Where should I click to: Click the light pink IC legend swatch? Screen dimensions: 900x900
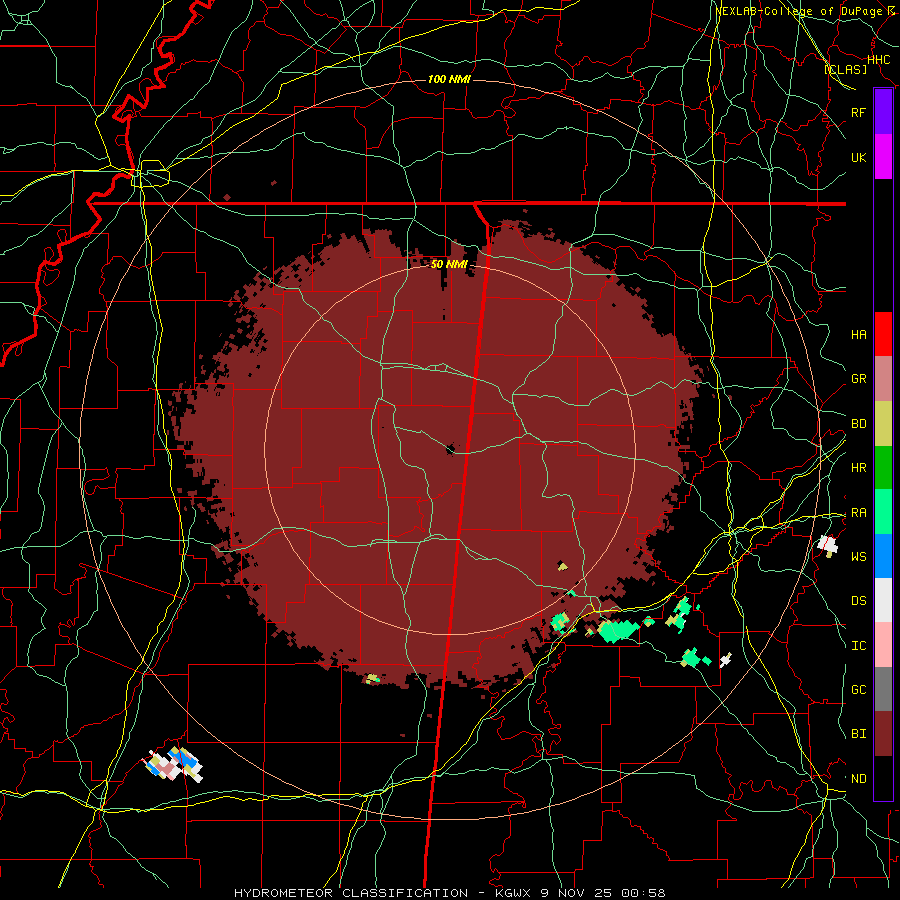[883, 645]
